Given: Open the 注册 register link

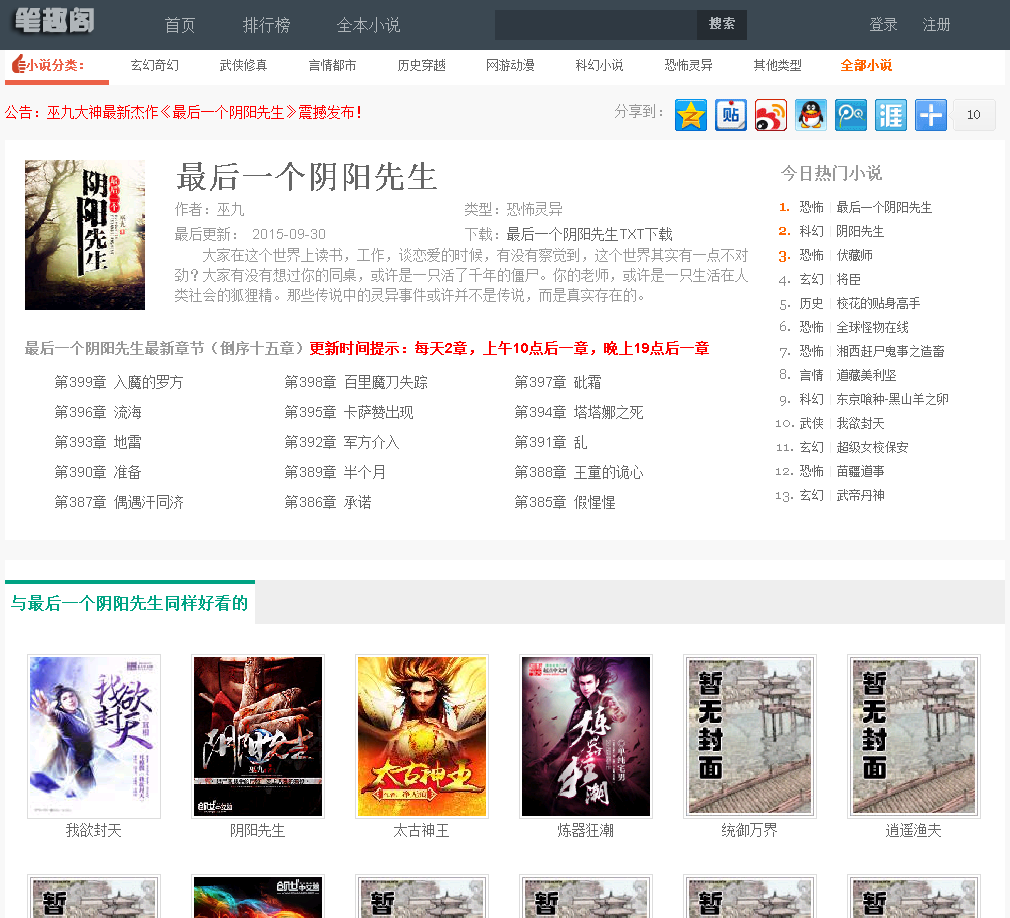Looking at the screenshot, I should tap(936, 24).
